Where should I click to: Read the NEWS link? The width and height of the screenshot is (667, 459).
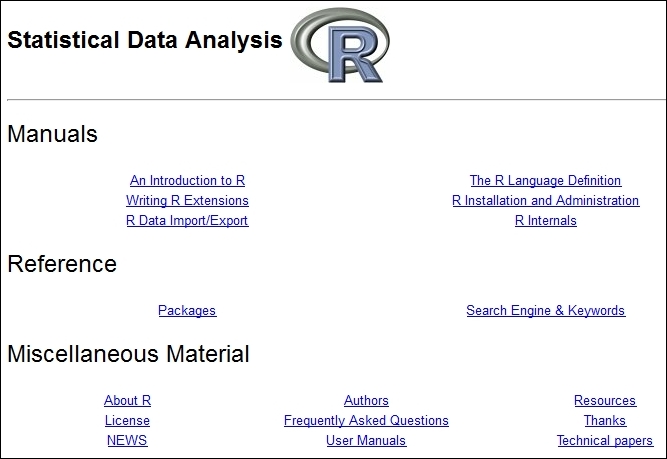click(127, 440)
